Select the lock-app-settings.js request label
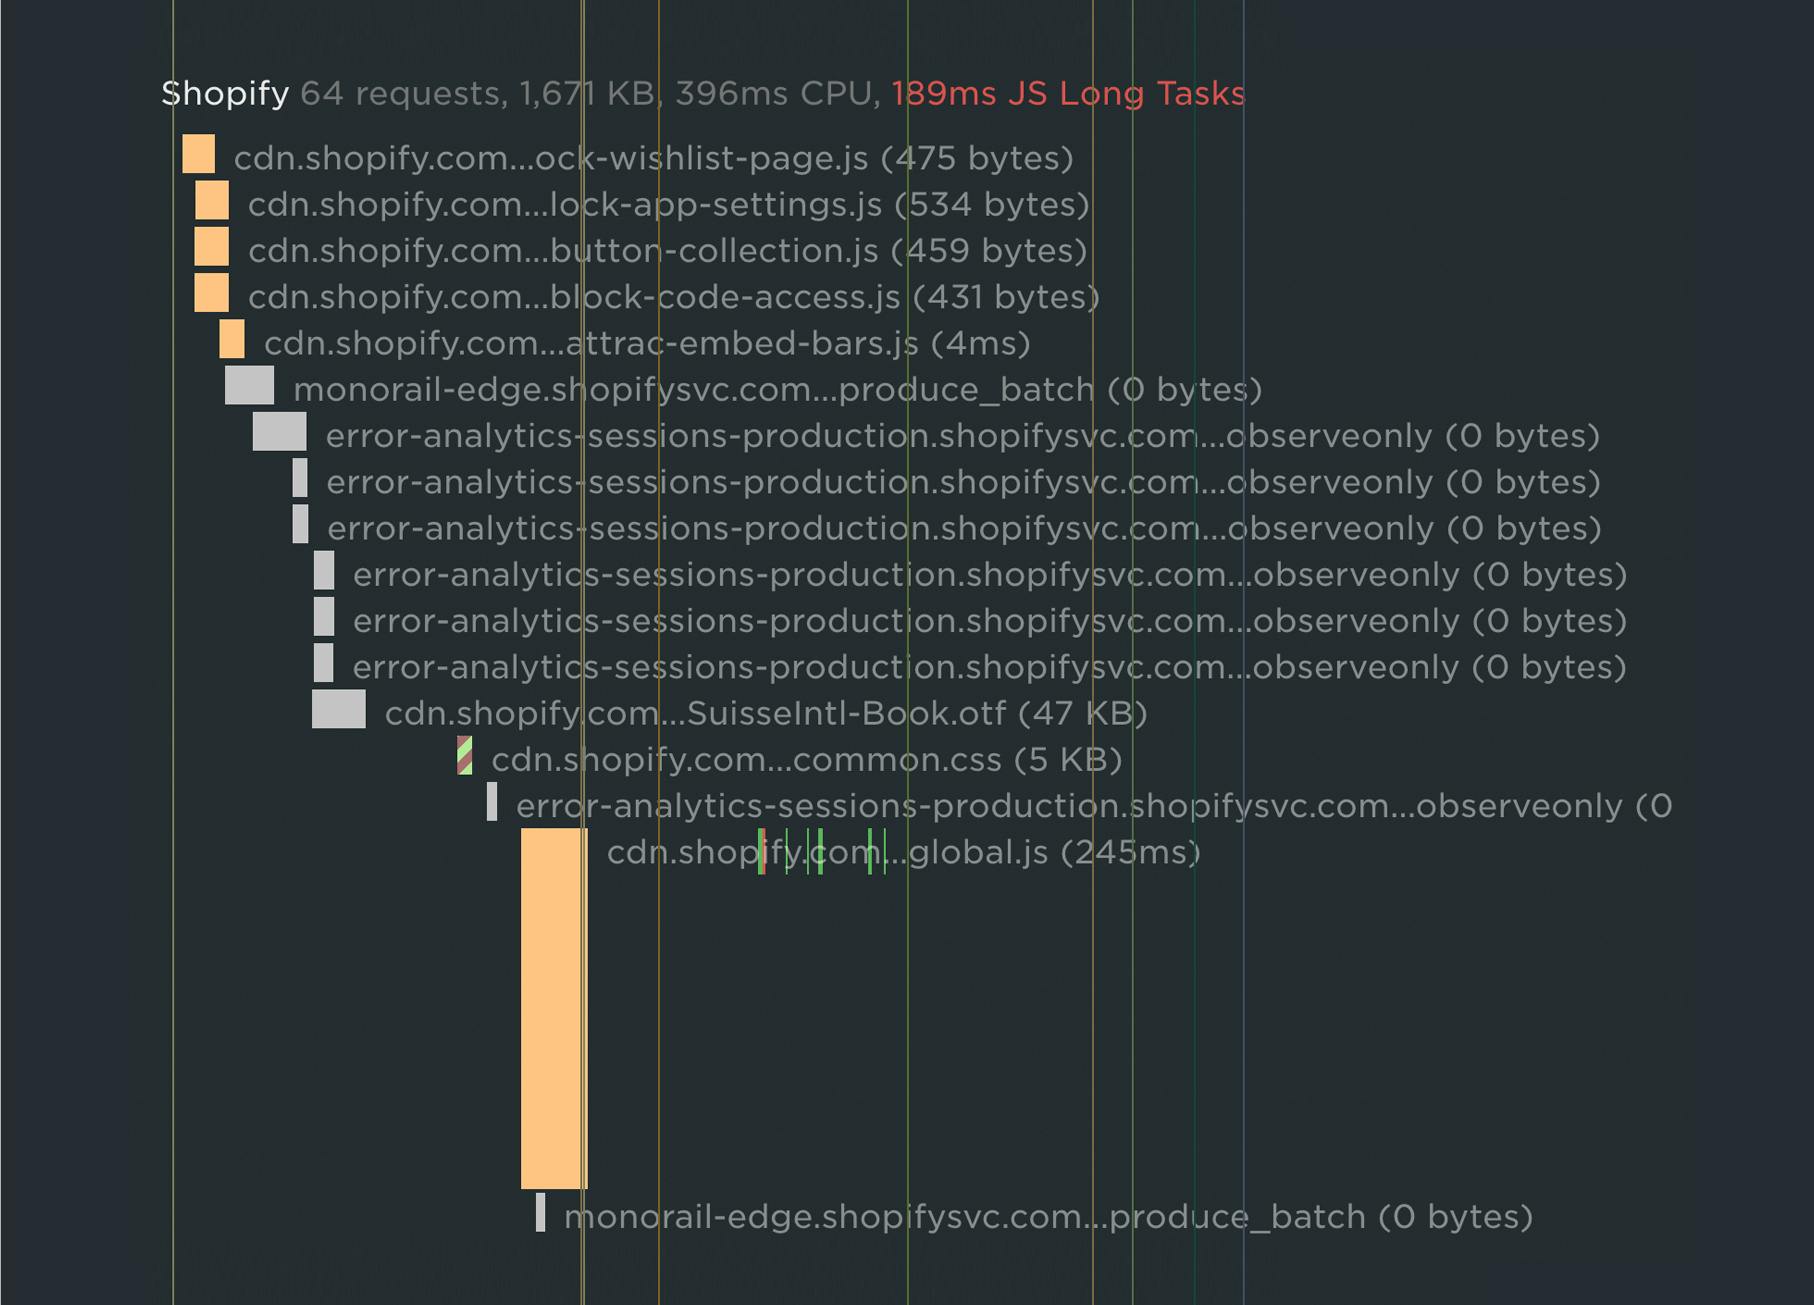The image size is (1814, 1305). (668, 204)
